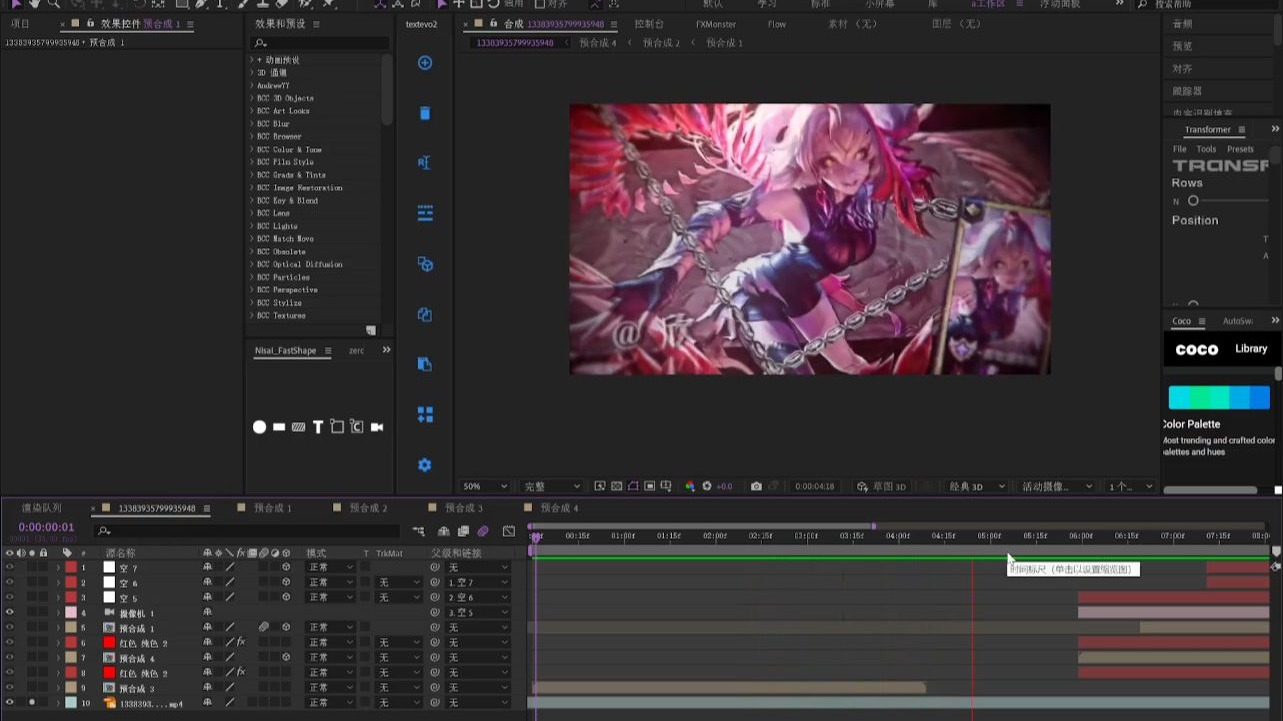Open magnification 50% dropdown in viewer
The width and height of the screenshot is (1283, 721).
[x=485, y=486]
